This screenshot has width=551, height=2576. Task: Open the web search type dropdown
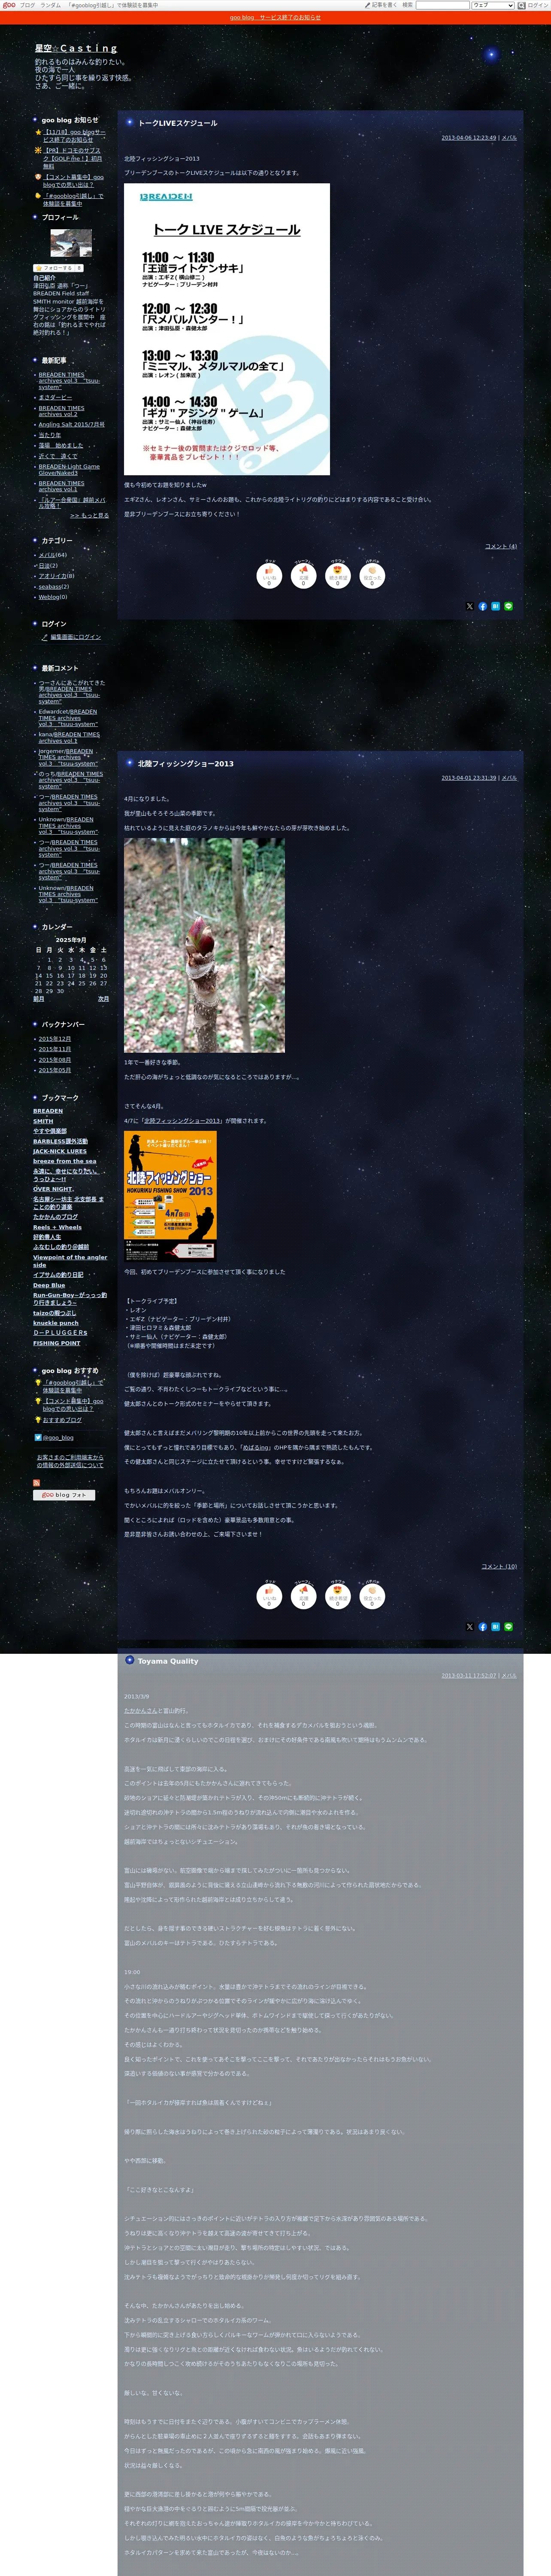click(x=492, y=5)
